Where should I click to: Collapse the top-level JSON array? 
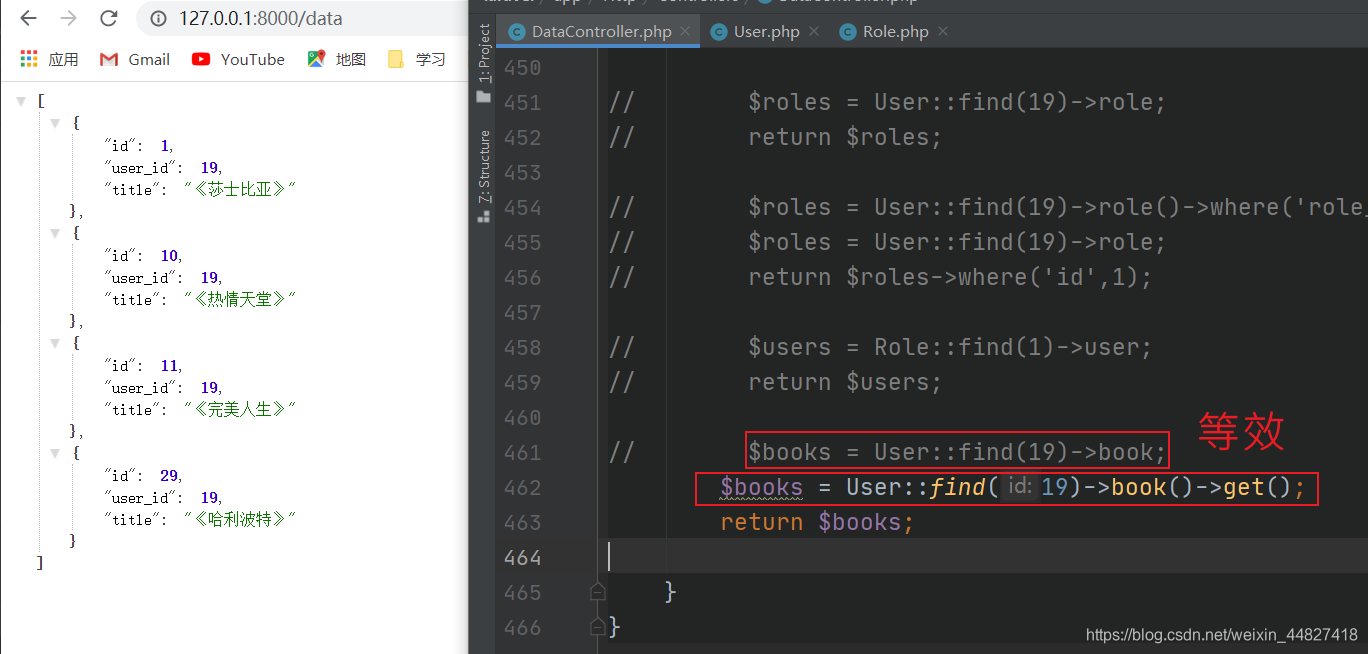[x=22, y=101]
